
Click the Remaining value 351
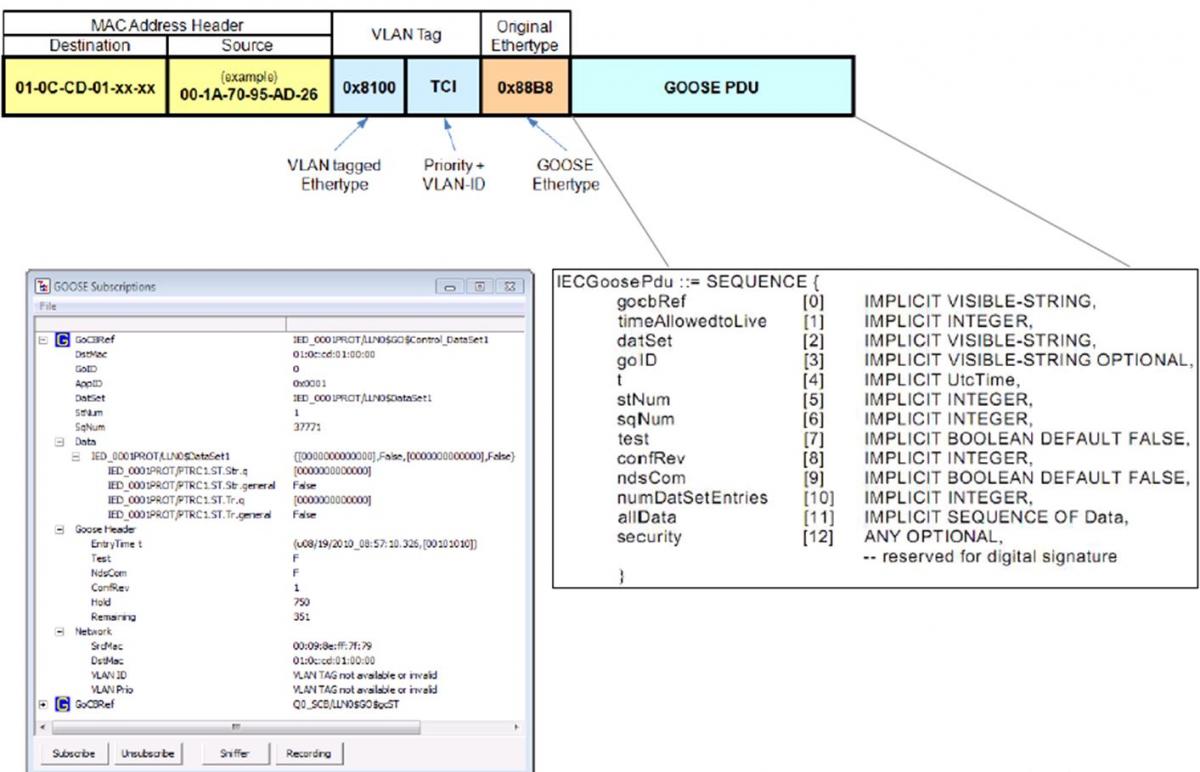click(x=300, y=617)
